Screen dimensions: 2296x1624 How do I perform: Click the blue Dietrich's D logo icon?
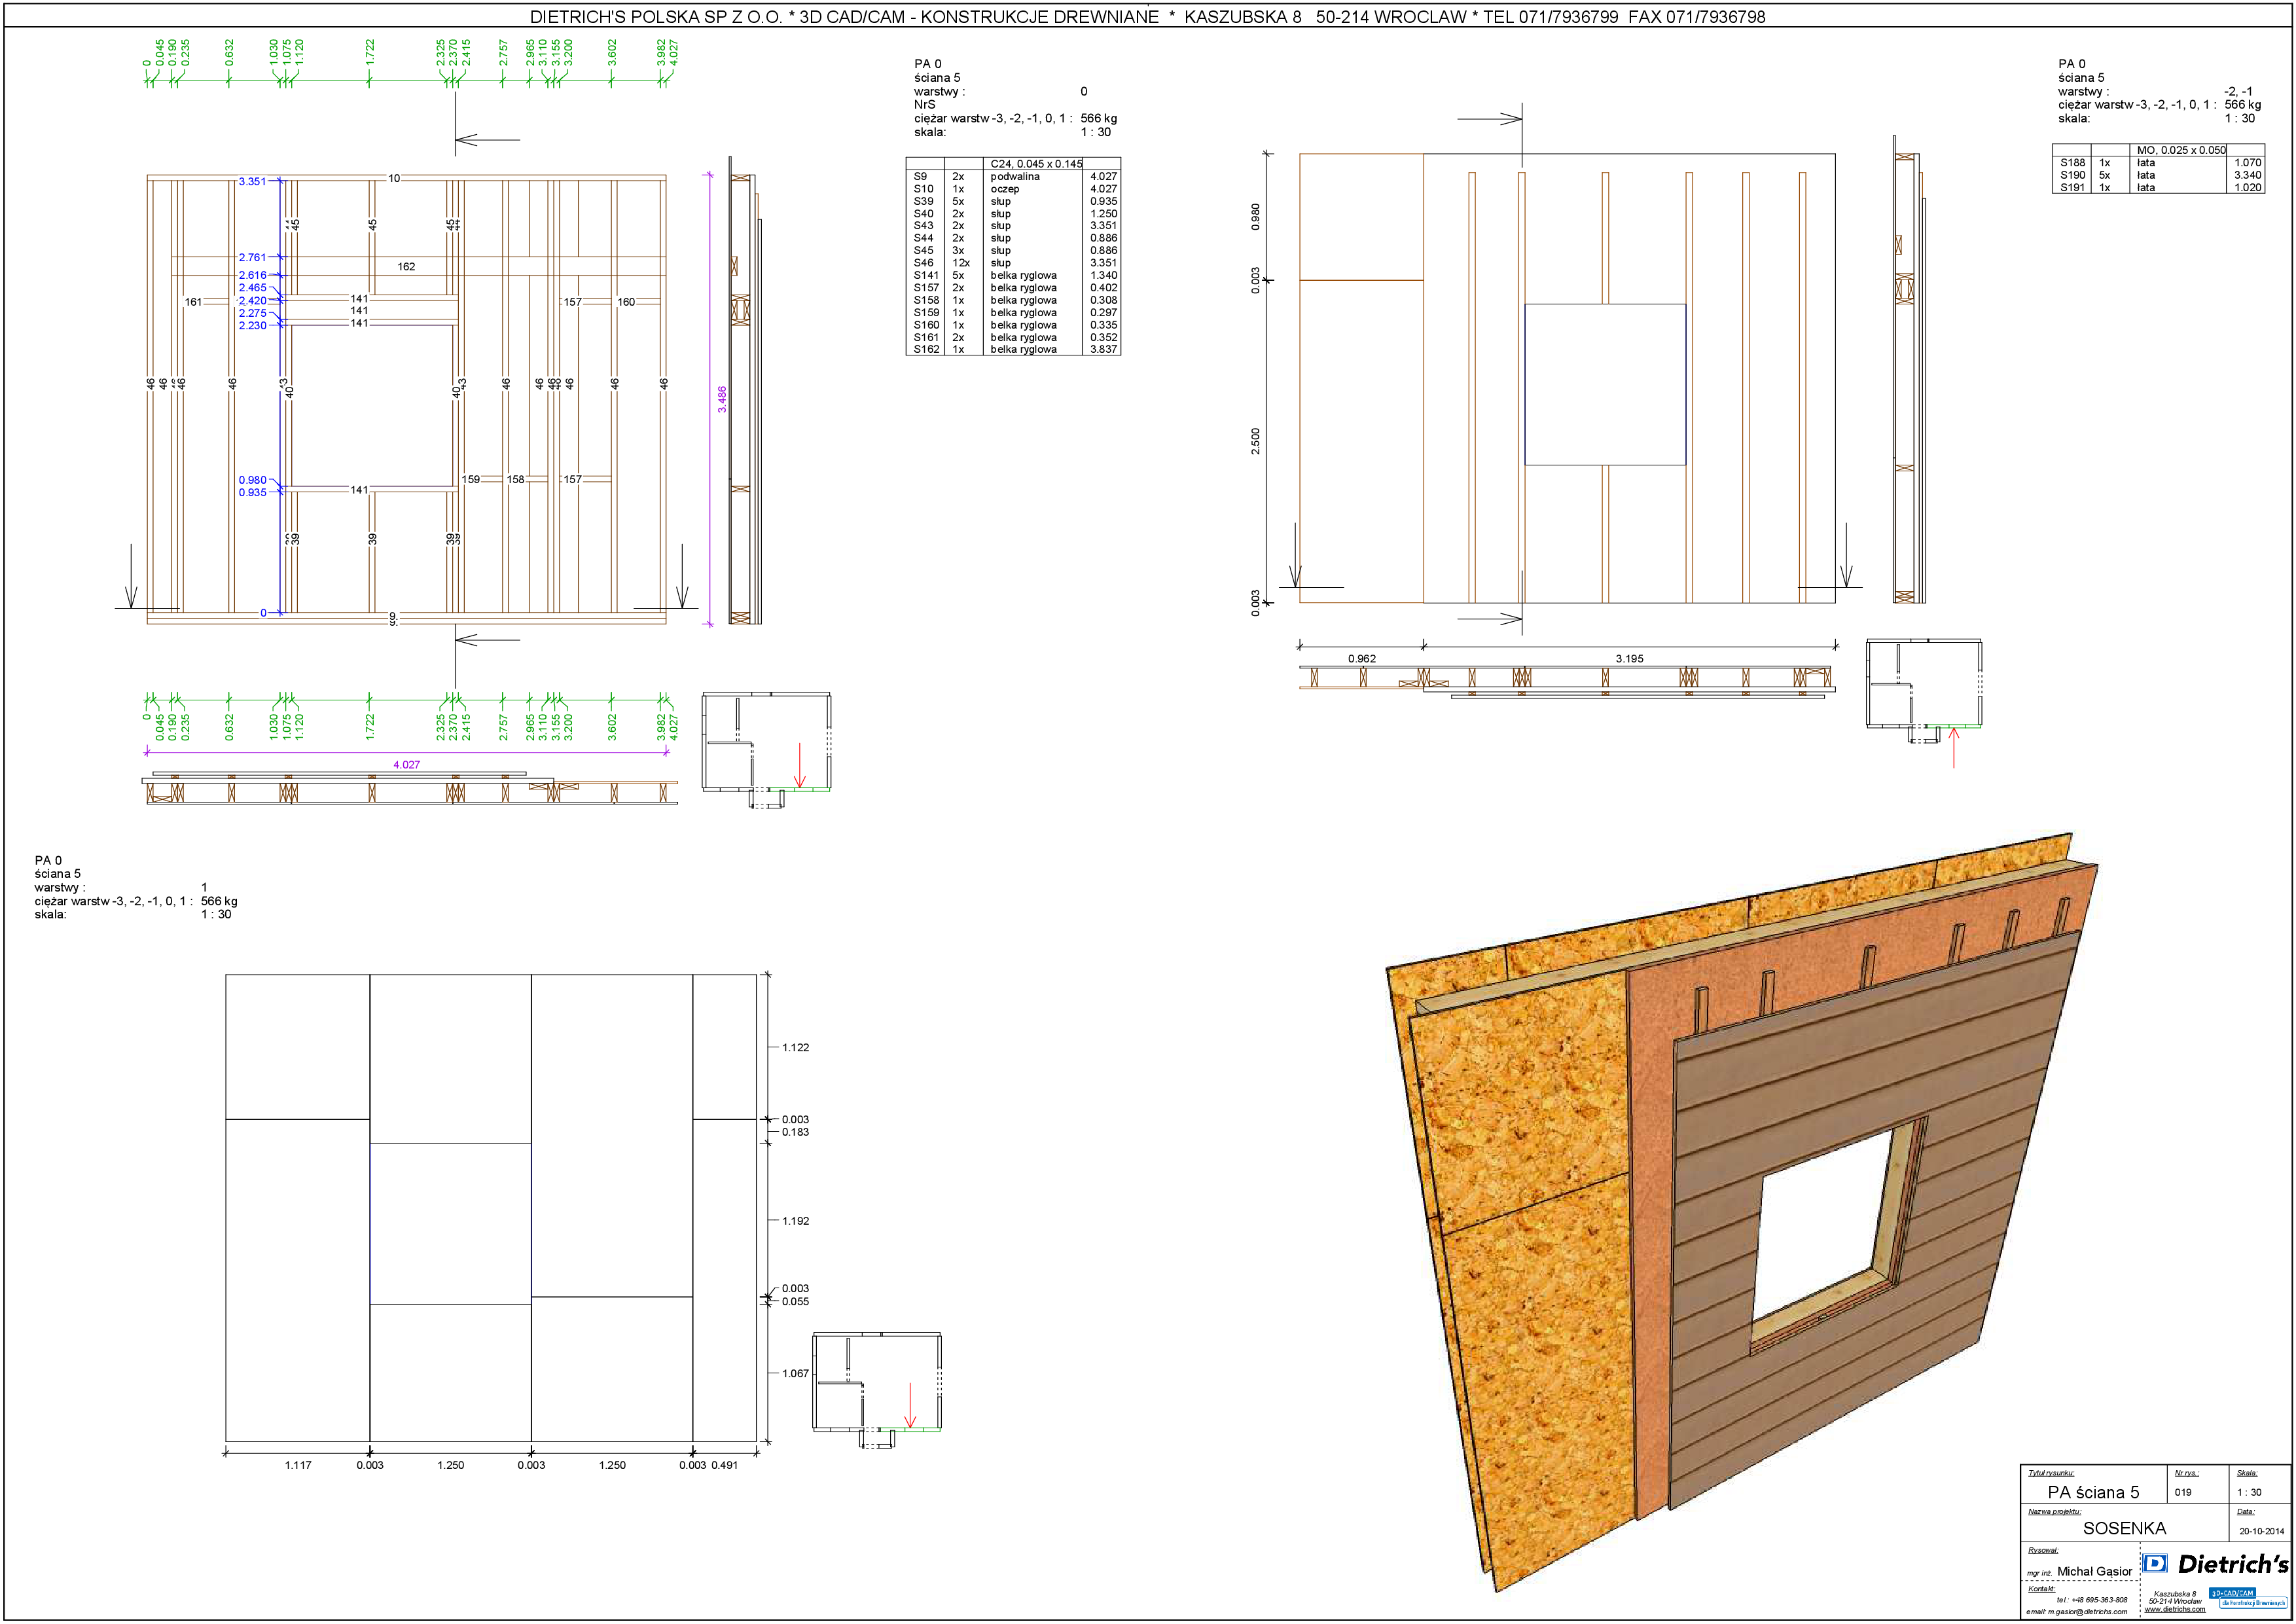coord(2154,1563)
